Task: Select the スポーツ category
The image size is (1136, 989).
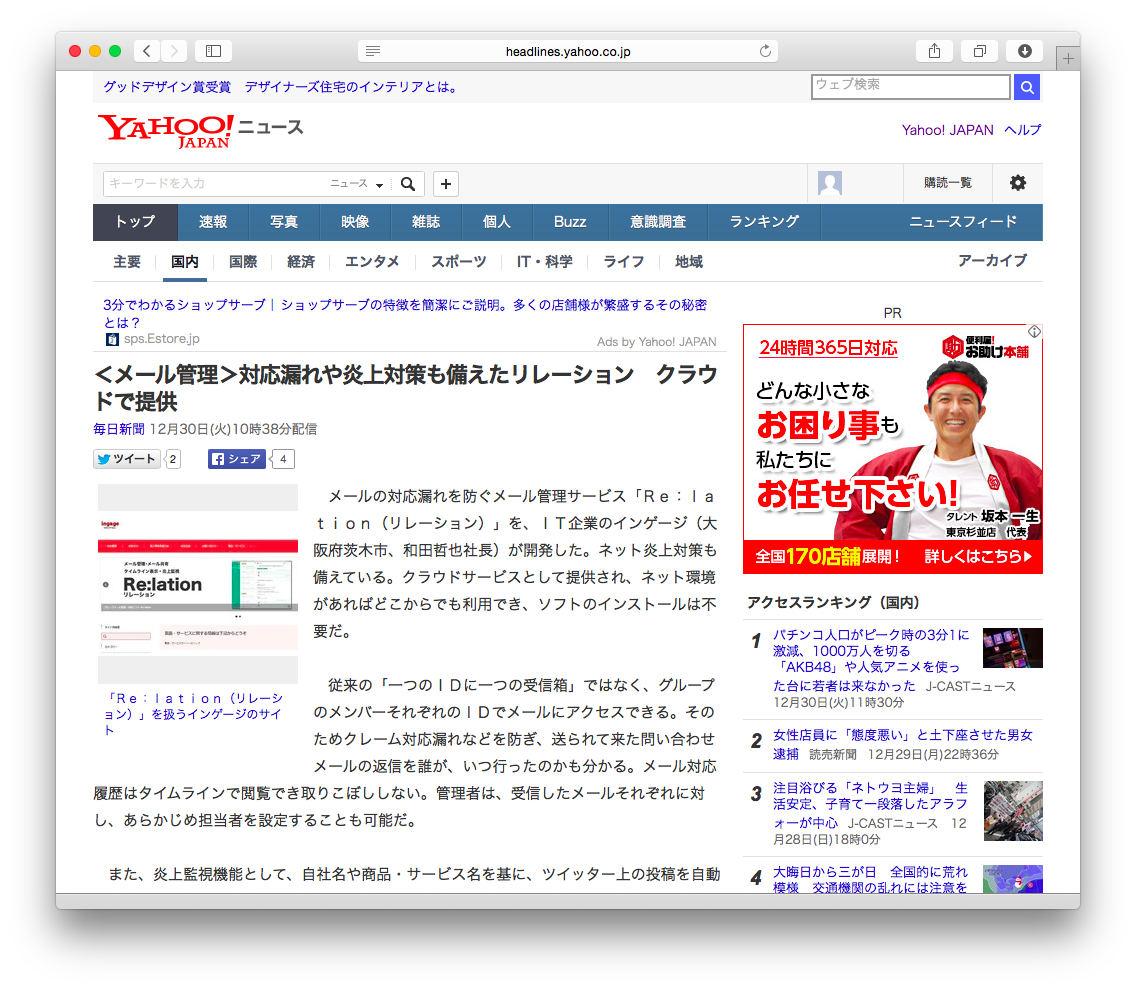Action: [459, 262]
